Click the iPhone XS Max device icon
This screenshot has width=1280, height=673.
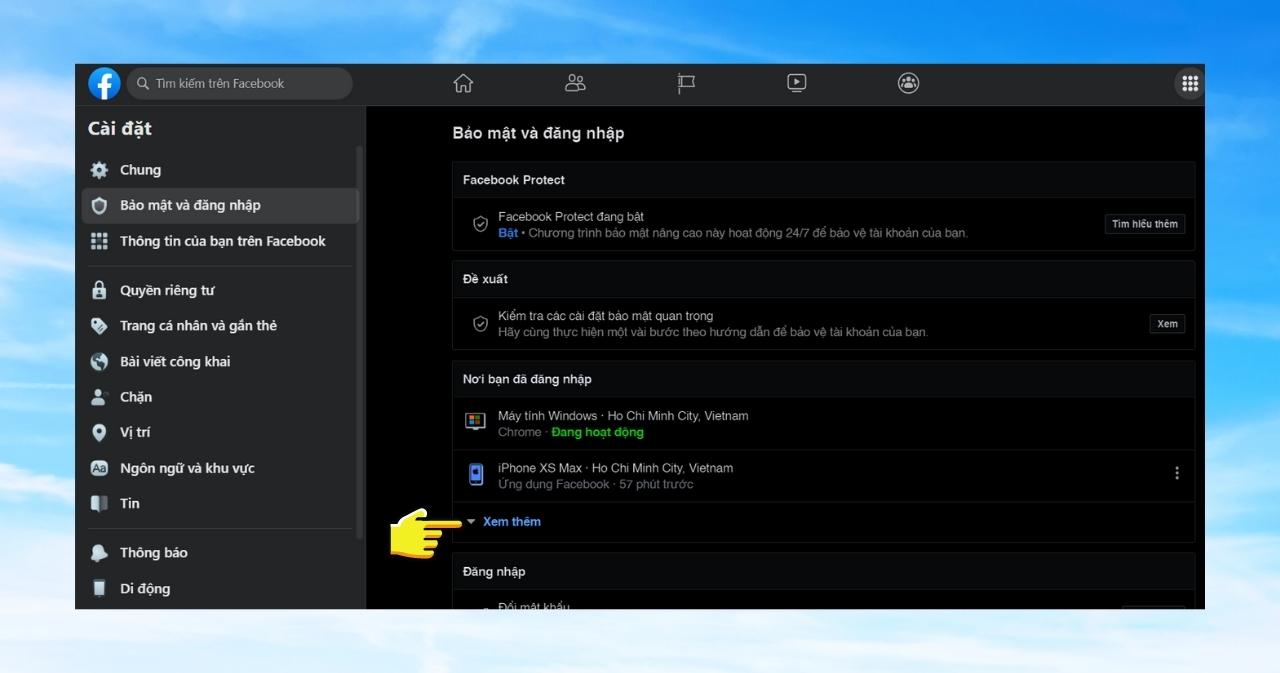coord(476,475)
